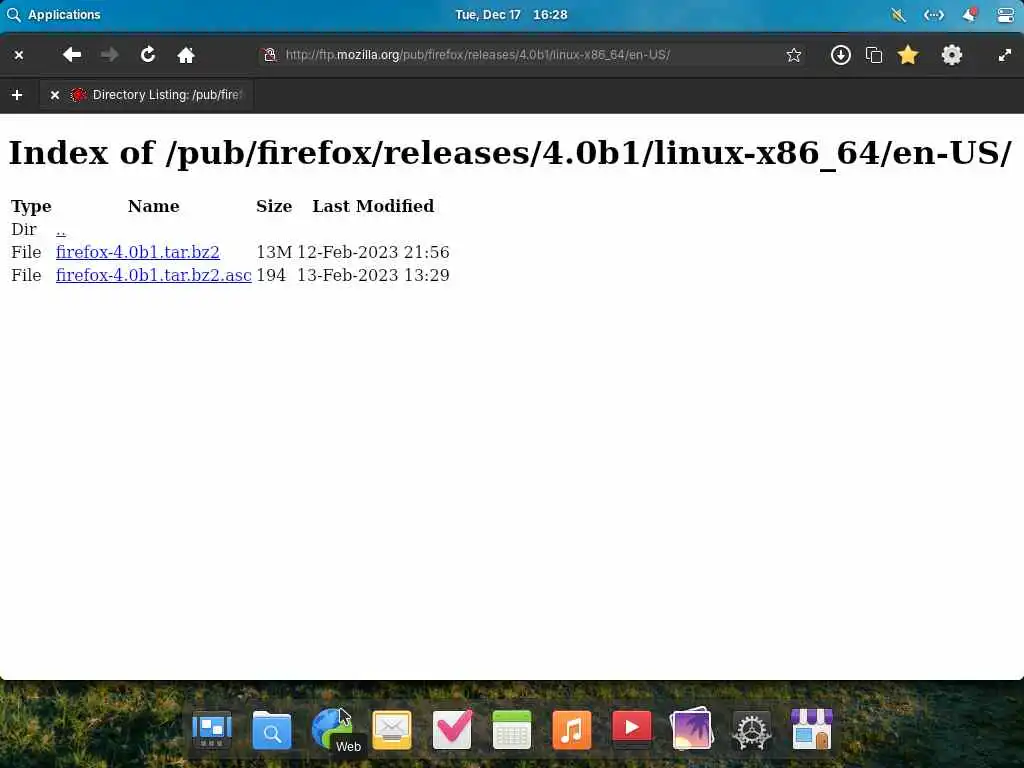Click the insecure connection padlock icon
The width and height of the screenshot is (1024, 768).
(270, 55)
